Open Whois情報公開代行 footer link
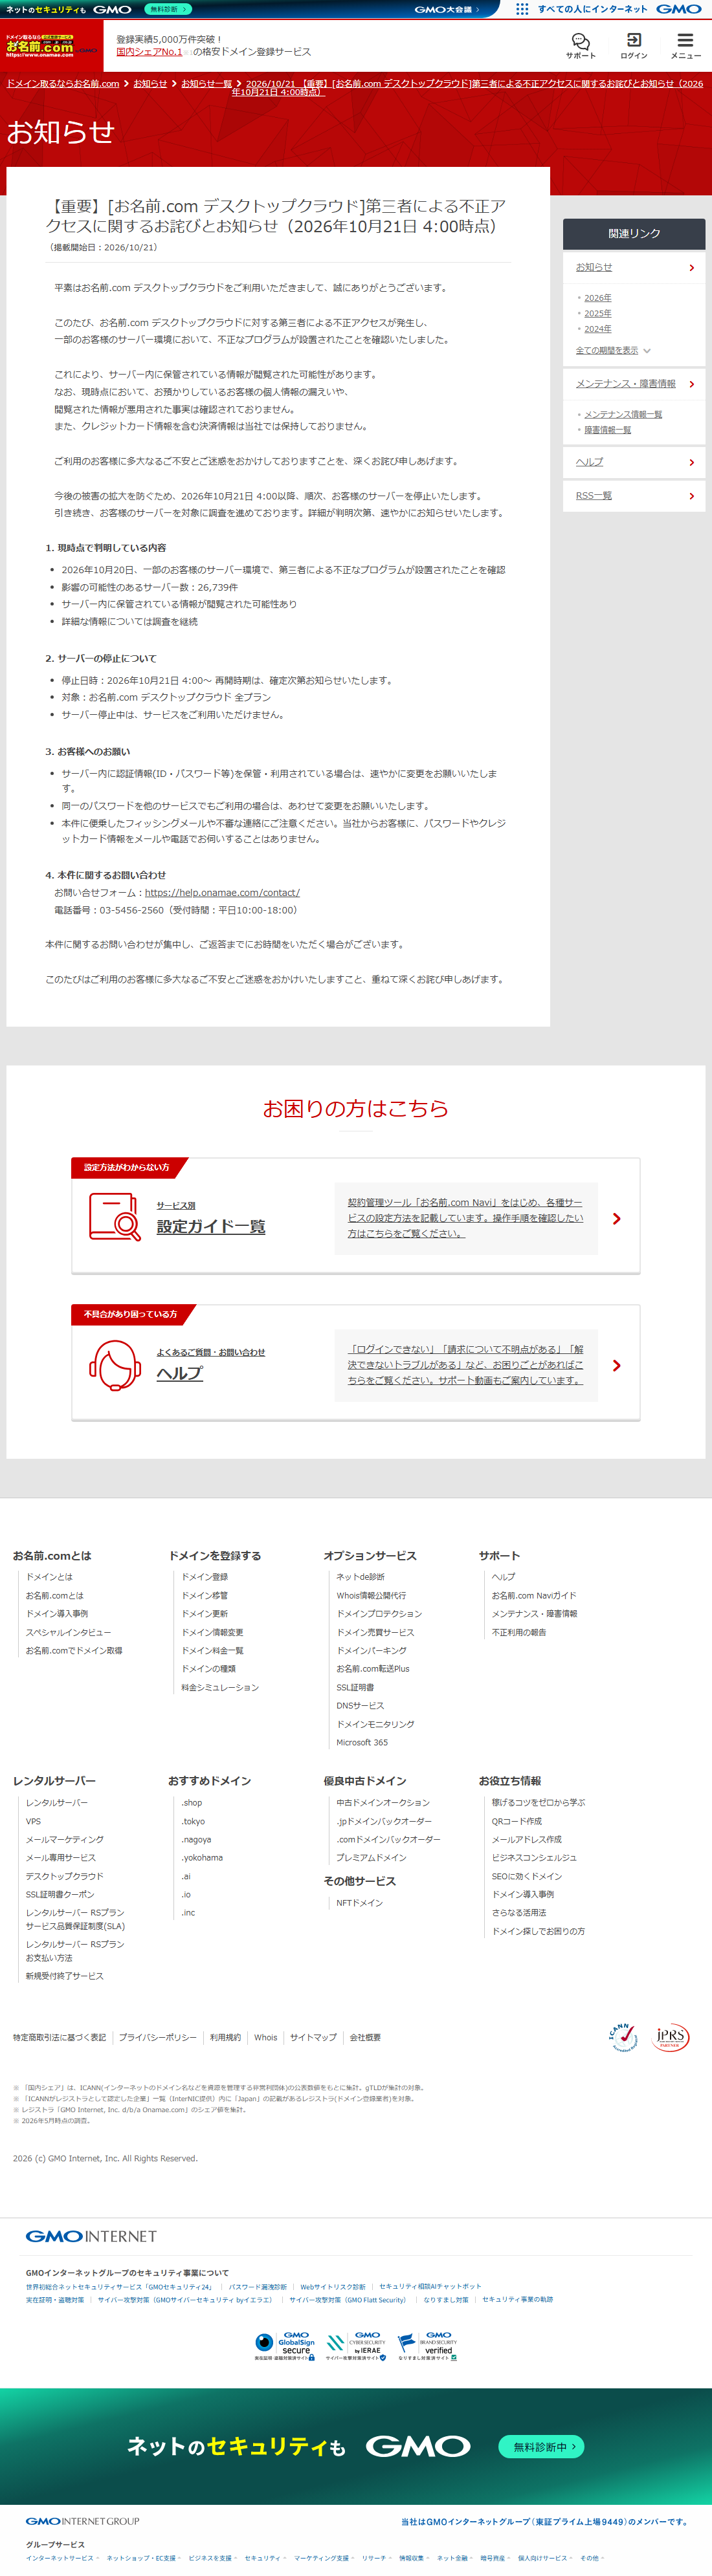The image size is (712, 2576). [x=371, y=1596]
